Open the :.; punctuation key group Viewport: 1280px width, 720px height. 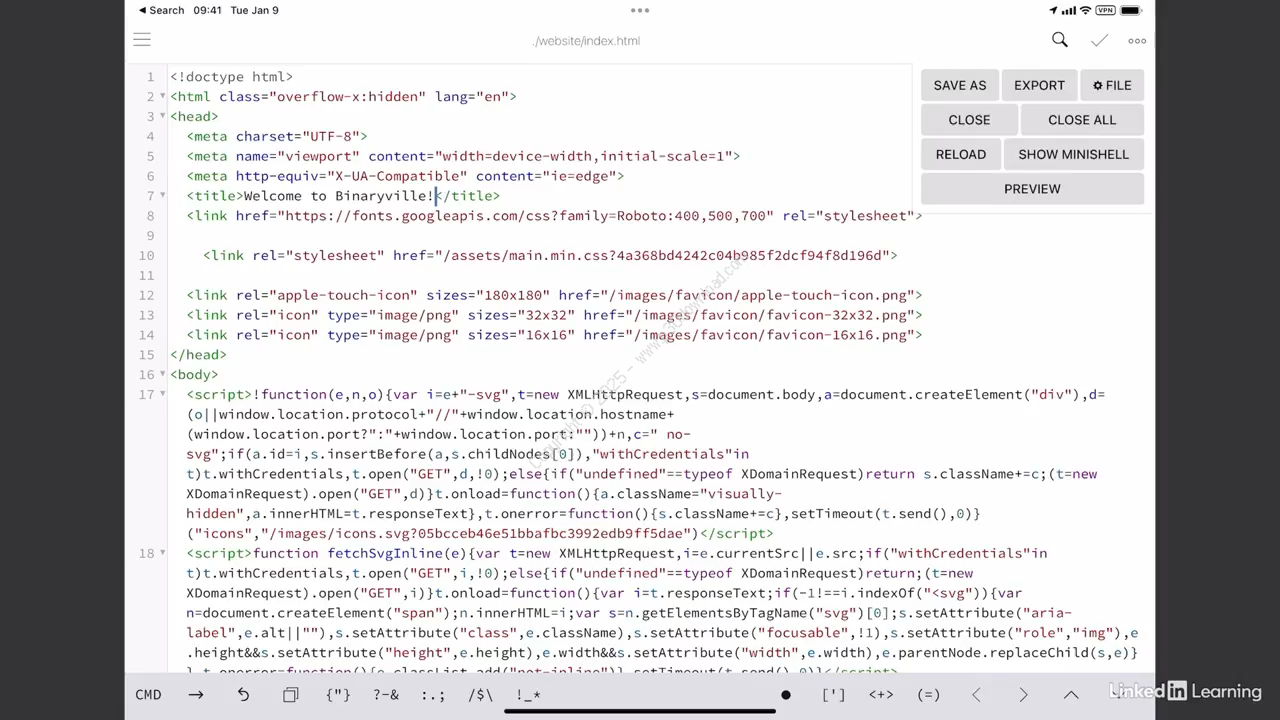(x=433, y=695)
